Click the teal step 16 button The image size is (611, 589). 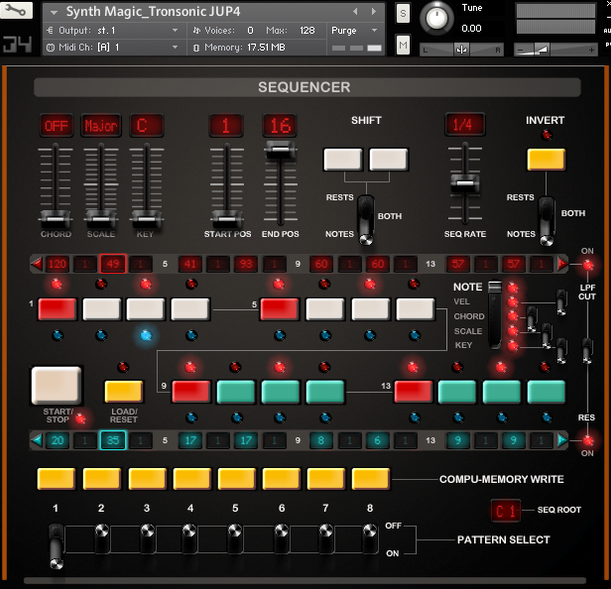click(546, 391)
